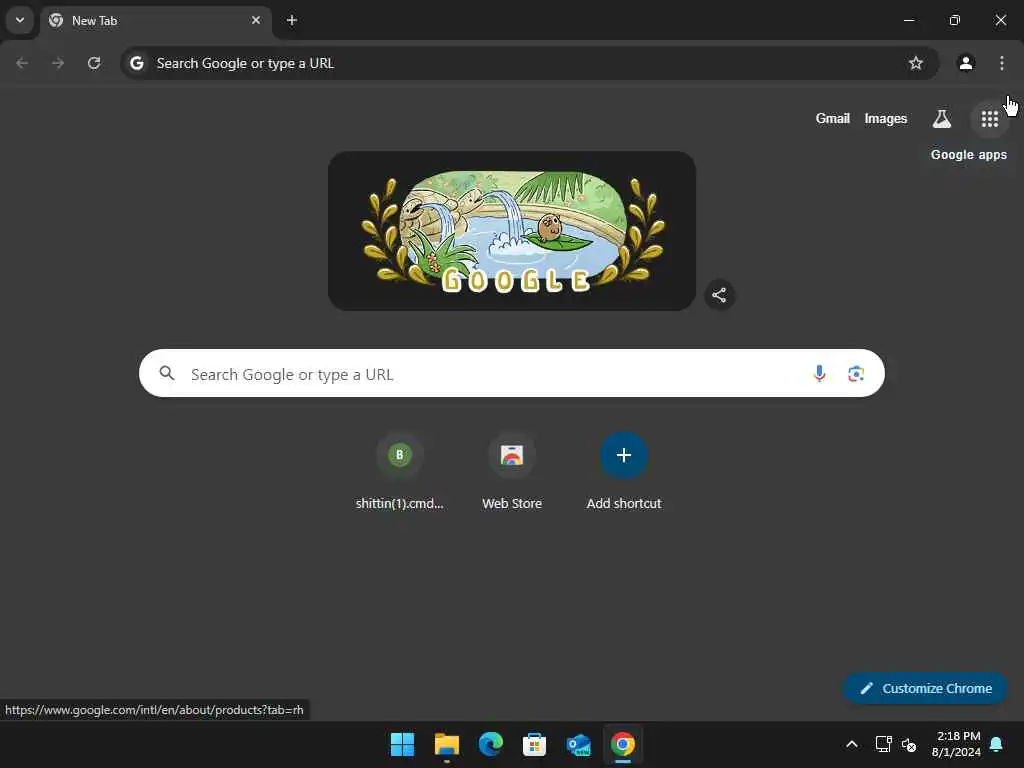Open the Windows Start menu
The width and height of the screenshot is (1024, 768).
click(402, 744)
